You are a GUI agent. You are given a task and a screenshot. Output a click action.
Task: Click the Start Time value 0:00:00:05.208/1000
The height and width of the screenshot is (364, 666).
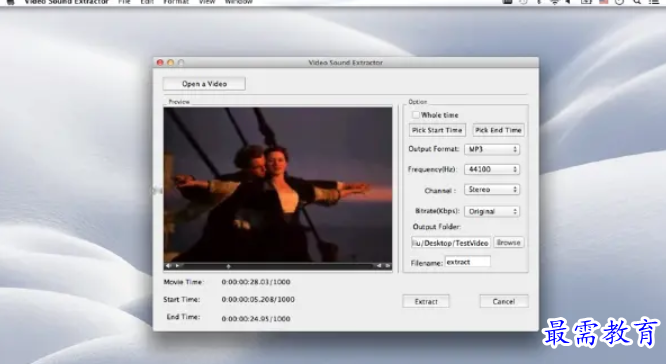(x=258, y=299)
